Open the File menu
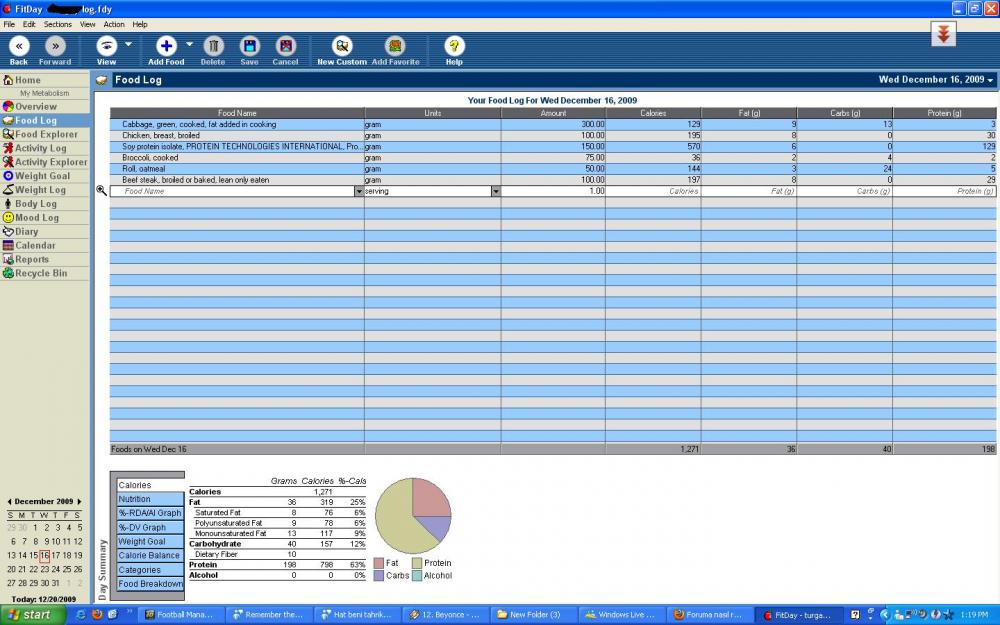Screen dimensions: 1000x625 (x=9, y=24)
